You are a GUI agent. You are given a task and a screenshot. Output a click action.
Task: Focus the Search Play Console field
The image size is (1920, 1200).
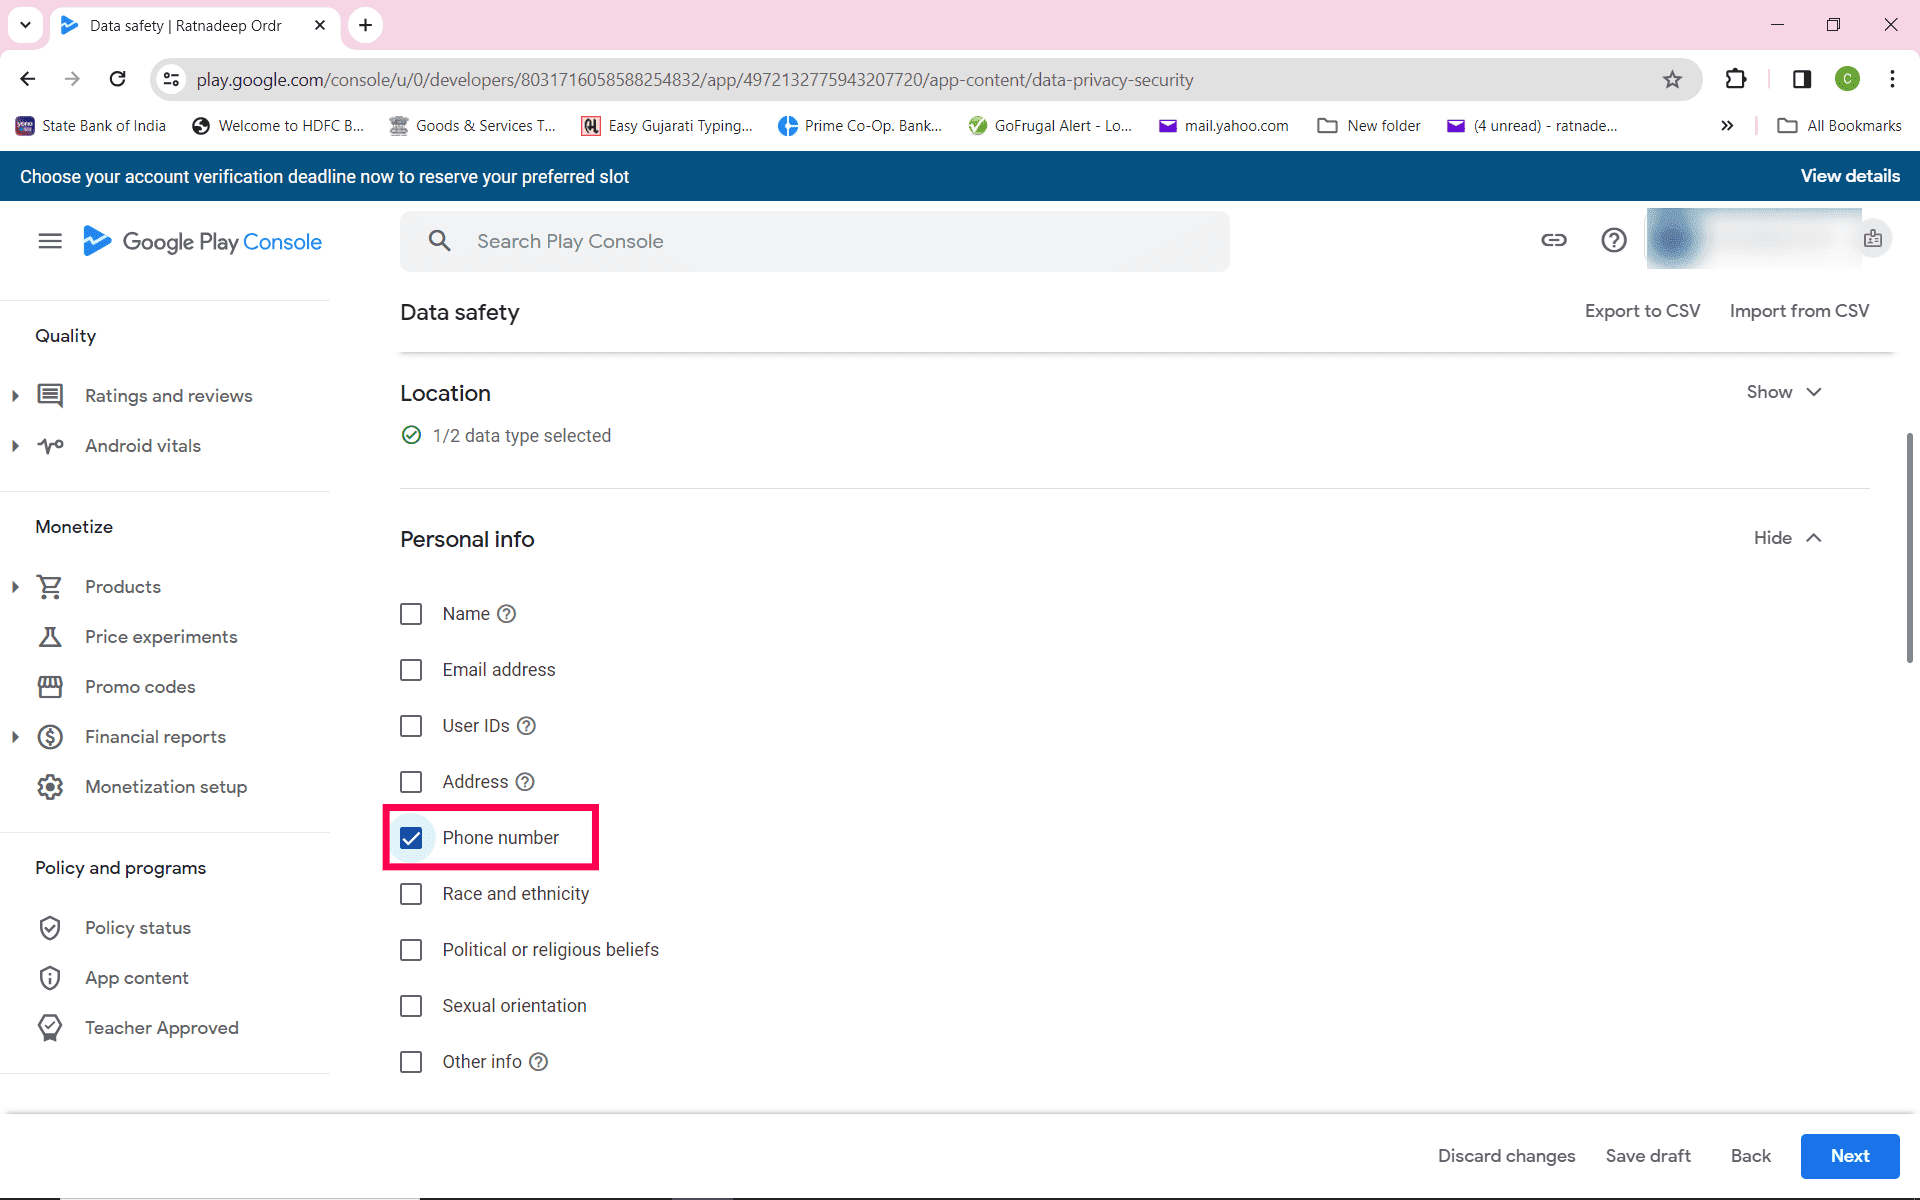coord(814,241)
